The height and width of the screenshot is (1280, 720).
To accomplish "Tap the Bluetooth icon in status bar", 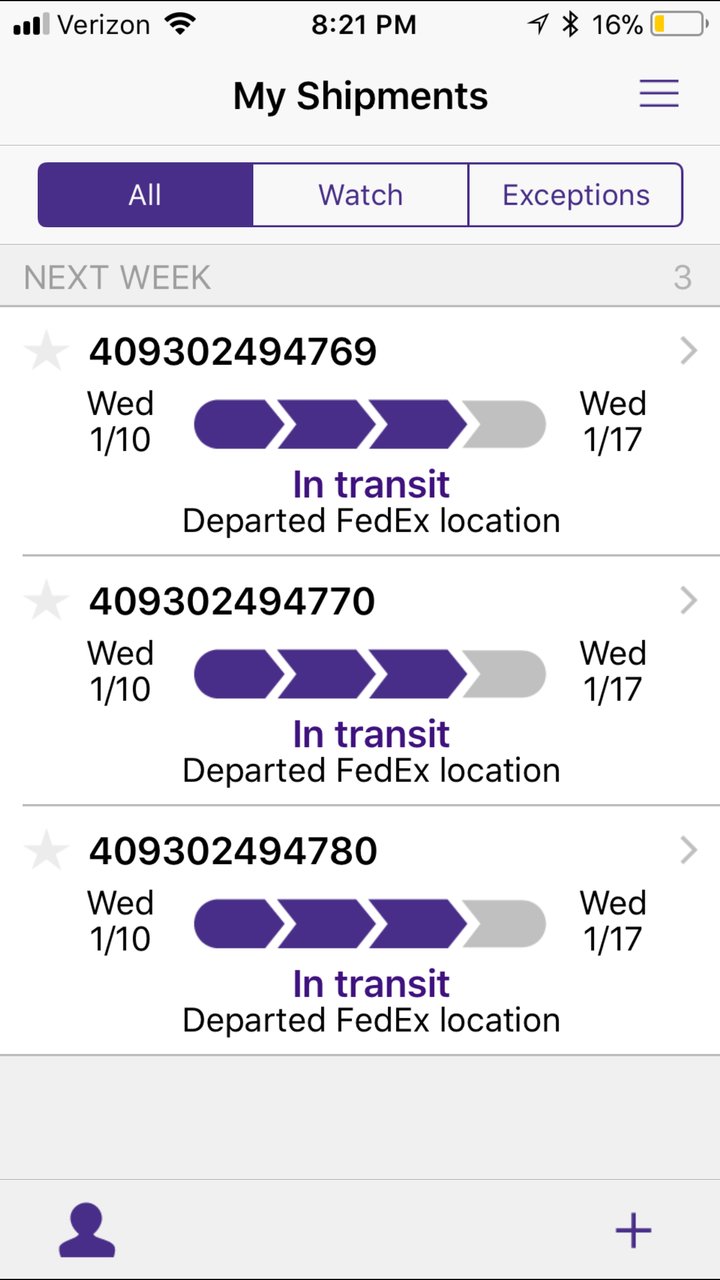I will [570, 25].
